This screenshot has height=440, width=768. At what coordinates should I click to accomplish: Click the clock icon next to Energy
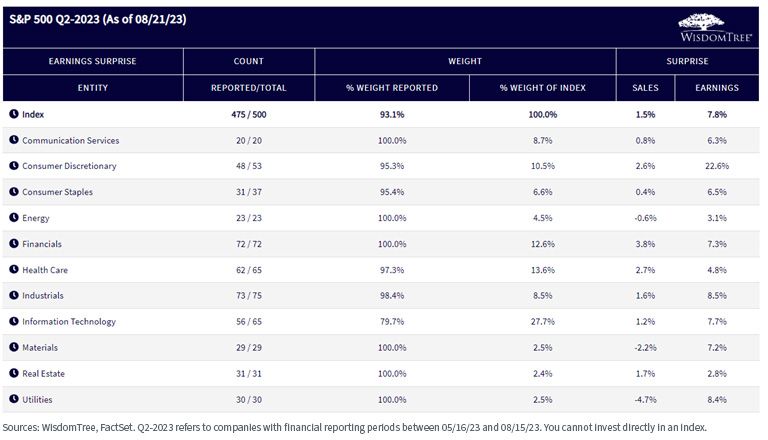point(14,218)
